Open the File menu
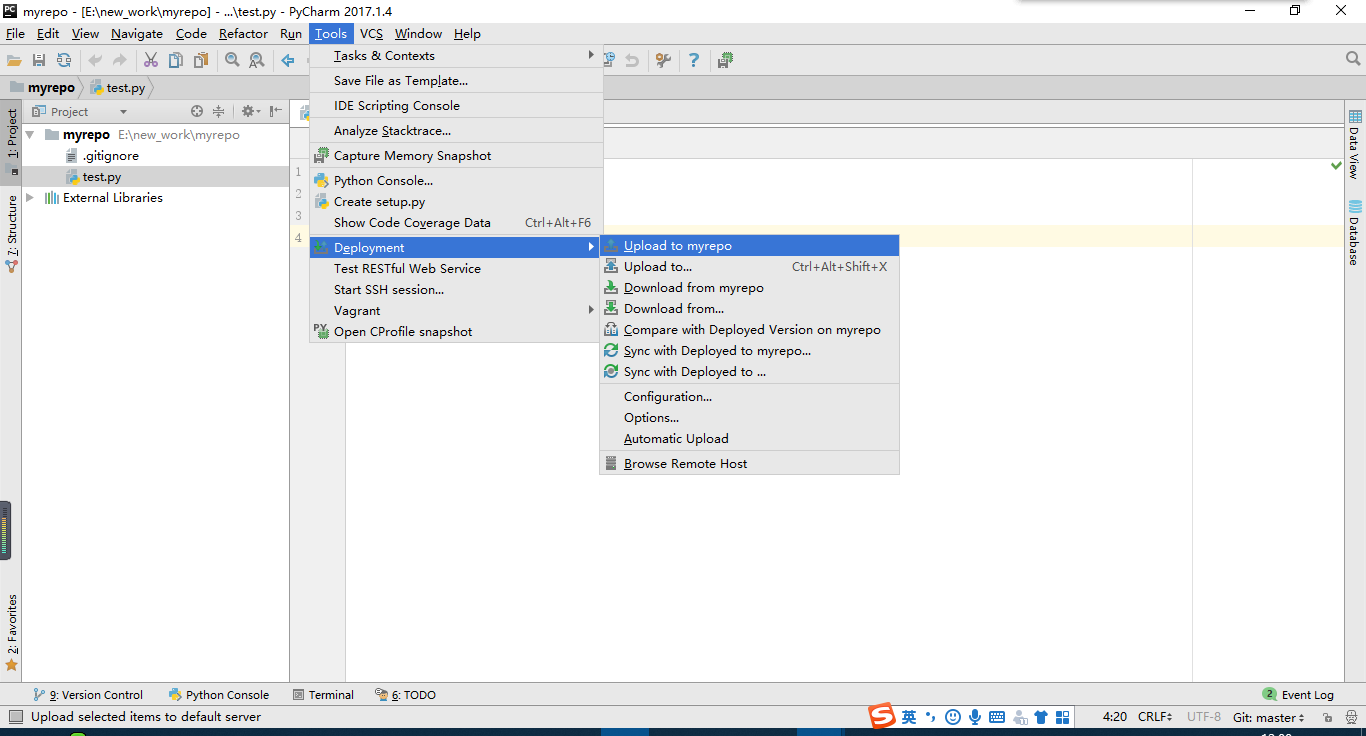The image size is (1366, 736). [15, 34]
